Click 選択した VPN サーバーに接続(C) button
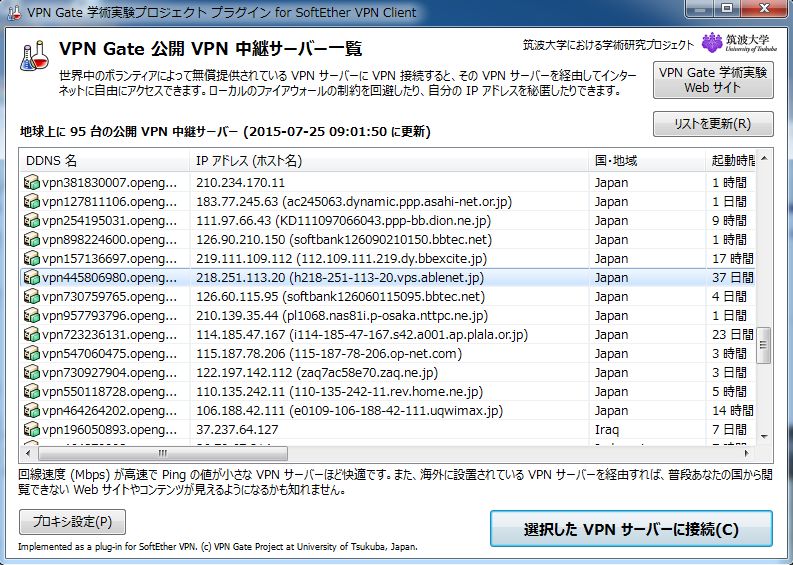The image size is (793, 565). tap(631, 529)
